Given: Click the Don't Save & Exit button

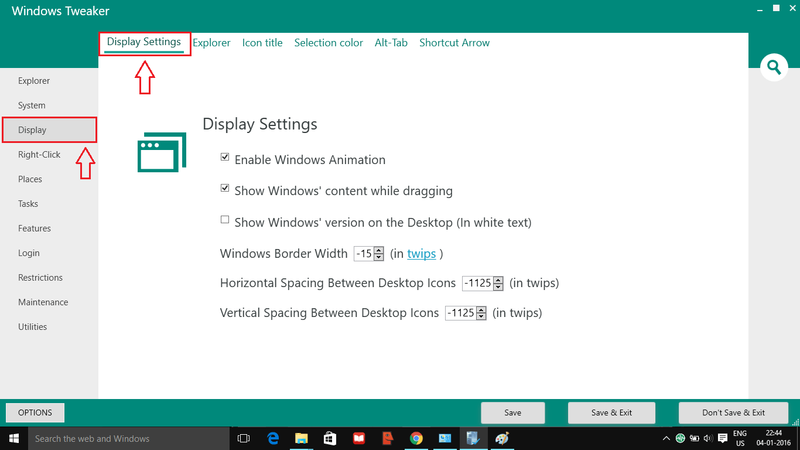Looking at the screenshot, I should [x=733, y=412].
